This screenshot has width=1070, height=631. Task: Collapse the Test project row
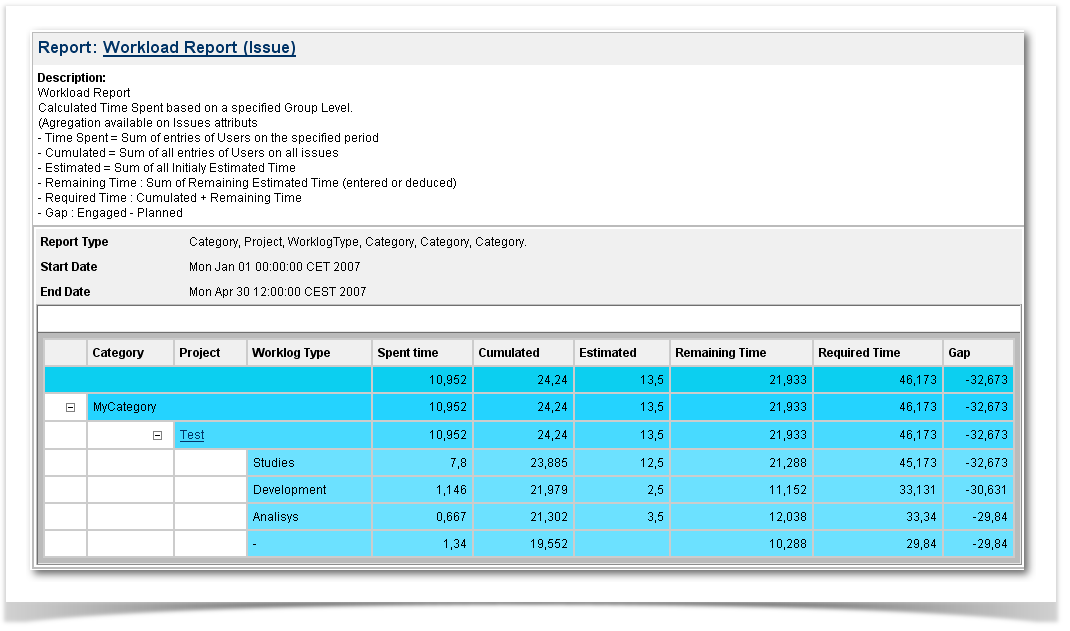(158, 435)
